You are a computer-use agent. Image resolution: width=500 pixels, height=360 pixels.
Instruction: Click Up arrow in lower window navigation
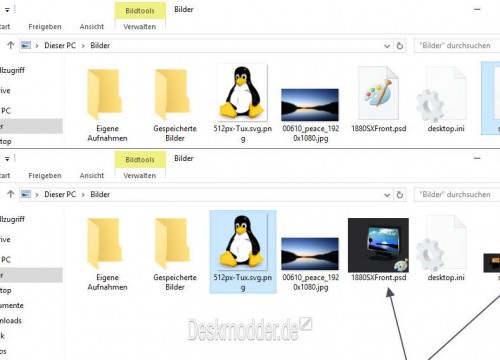point(11,194)
